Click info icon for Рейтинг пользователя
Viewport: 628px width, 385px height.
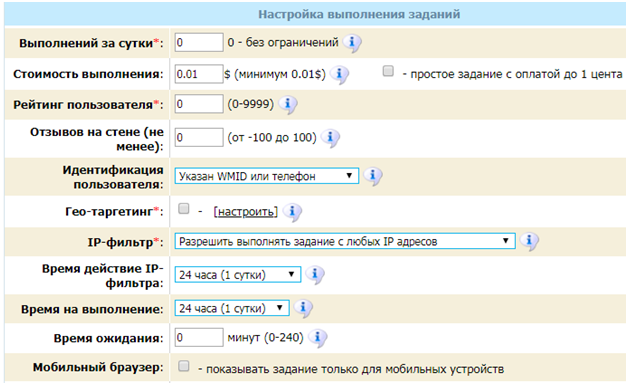(288, 105)
